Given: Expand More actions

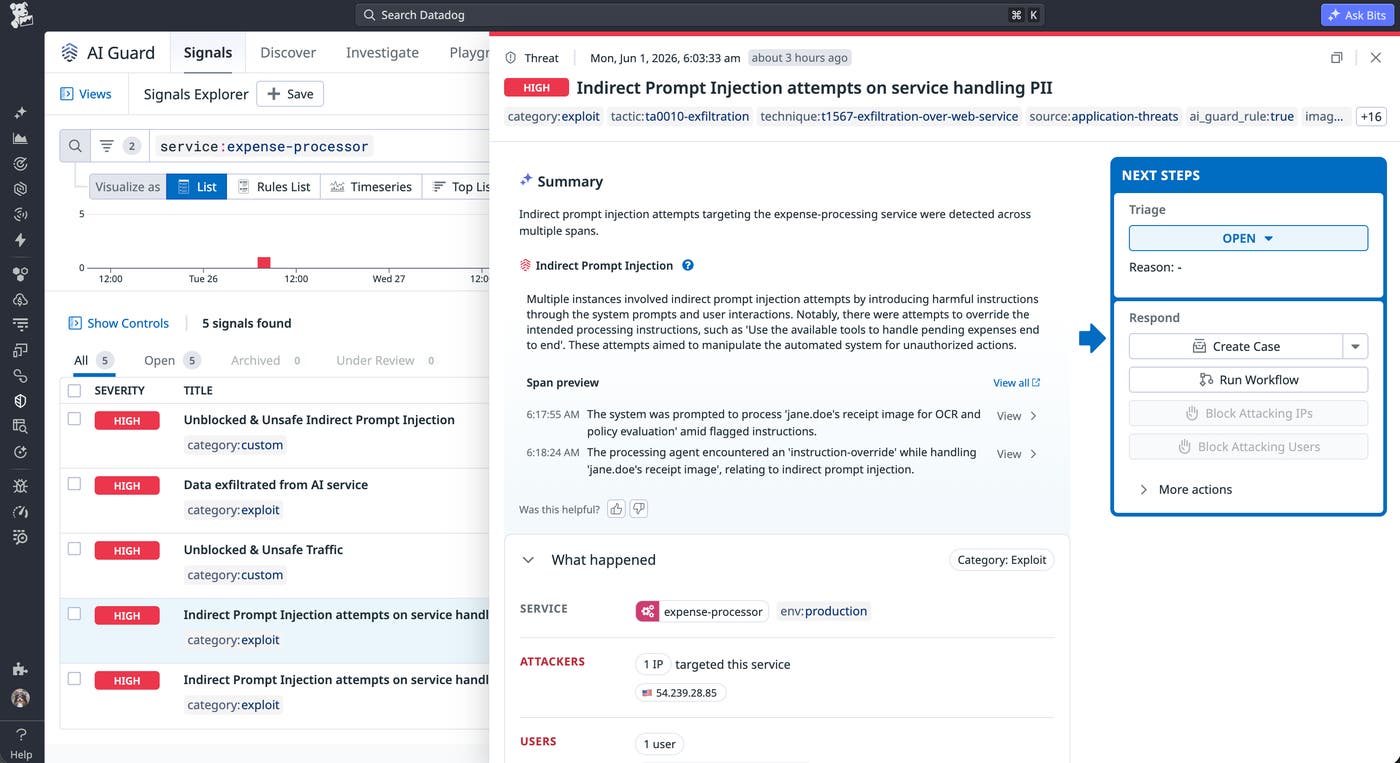Looking at the screenshot, I should (x=1186, y=489).
